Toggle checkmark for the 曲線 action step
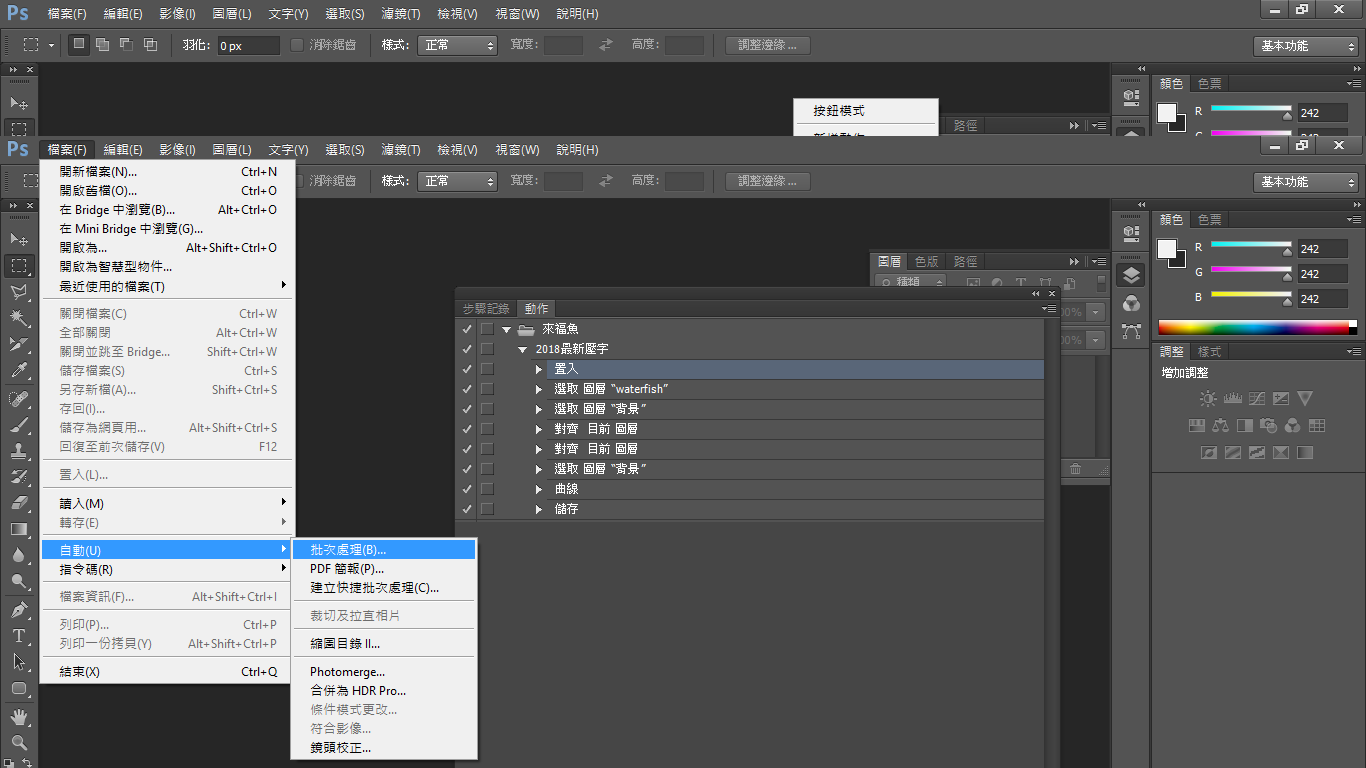The image size is (1366, 768). point(466,489)
